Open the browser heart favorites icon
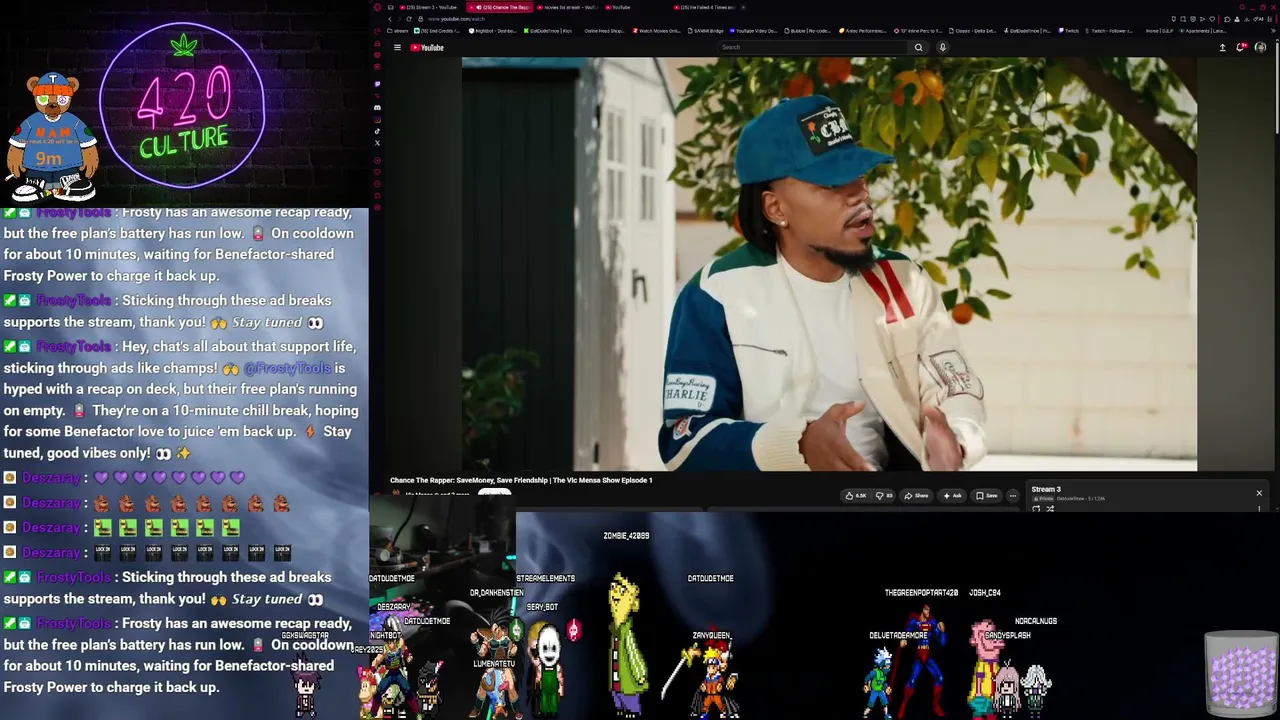1280x720 pixels. coord(1212,19)
